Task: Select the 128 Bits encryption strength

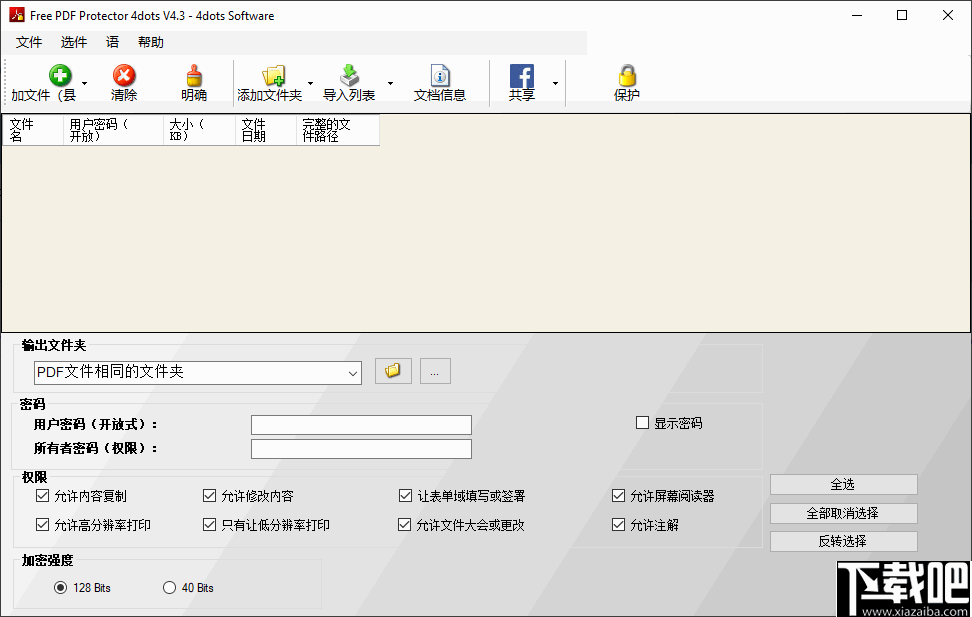Action: (x=60, y=588)
